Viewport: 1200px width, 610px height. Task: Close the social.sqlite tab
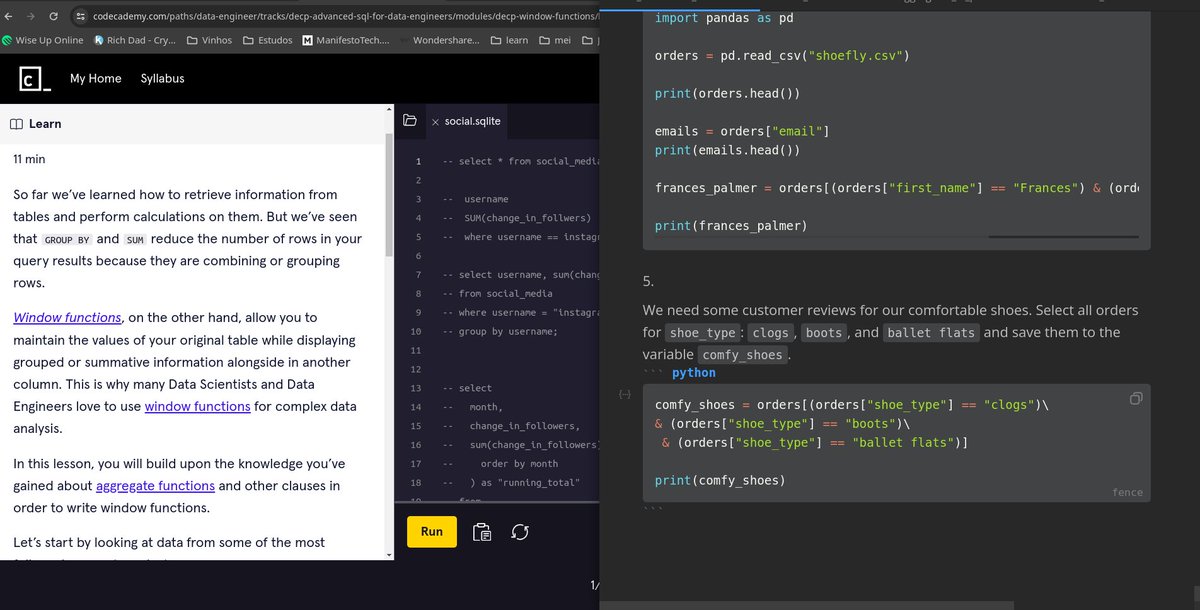(435, 122)
